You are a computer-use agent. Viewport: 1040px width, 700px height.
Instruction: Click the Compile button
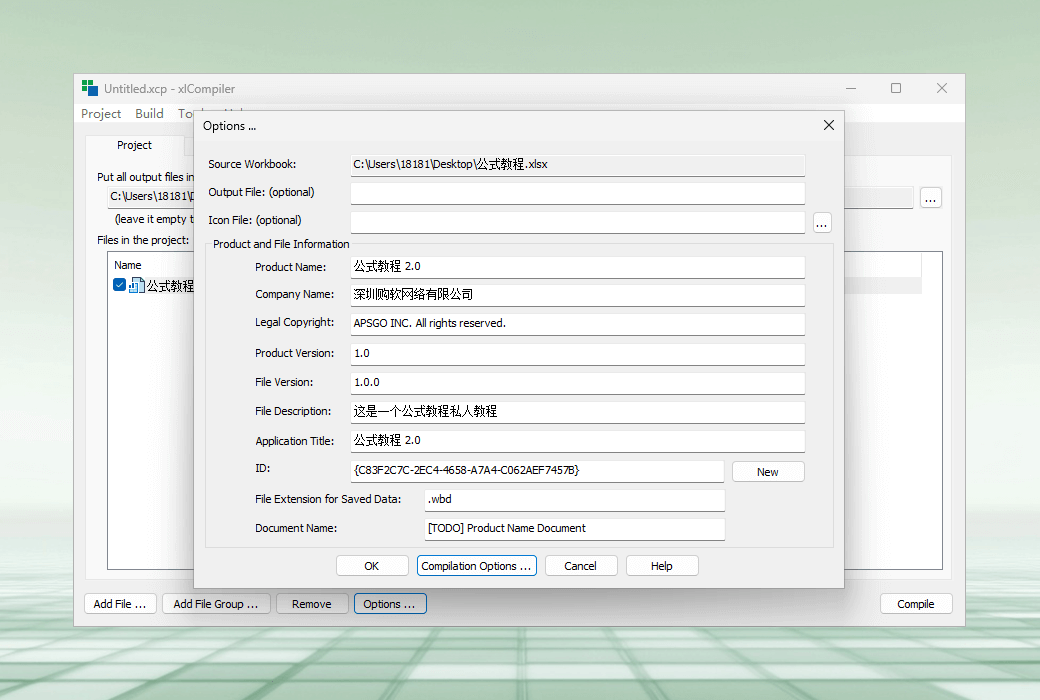coord(915,604)
